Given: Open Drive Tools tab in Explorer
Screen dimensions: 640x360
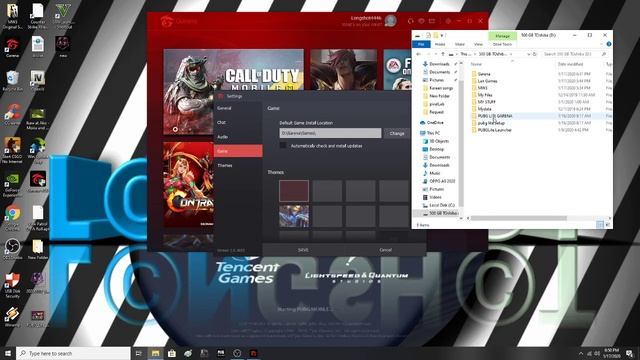Looking at the screenshot, I should [x=502, y=44].
